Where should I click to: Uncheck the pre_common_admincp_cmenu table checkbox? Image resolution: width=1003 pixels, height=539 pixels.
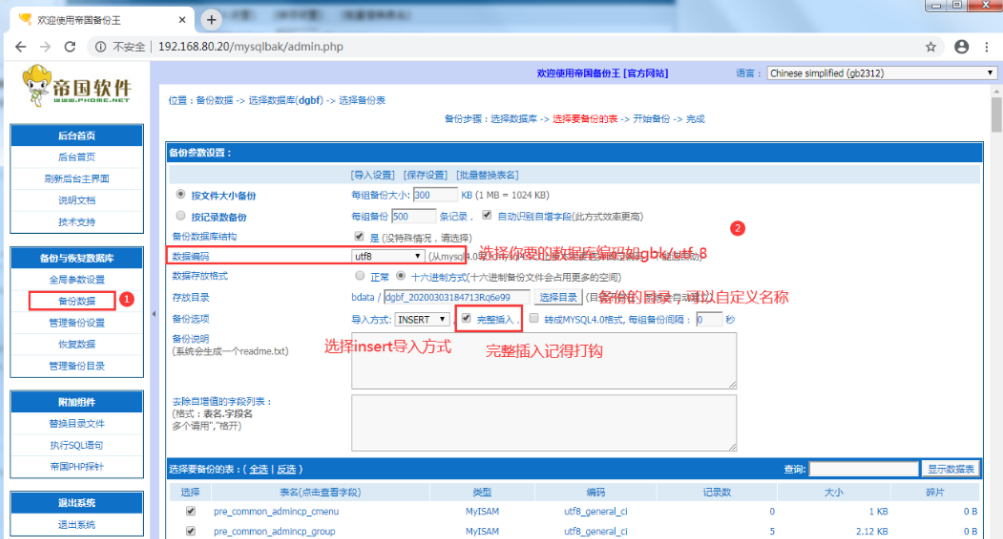tap(190, 511)
